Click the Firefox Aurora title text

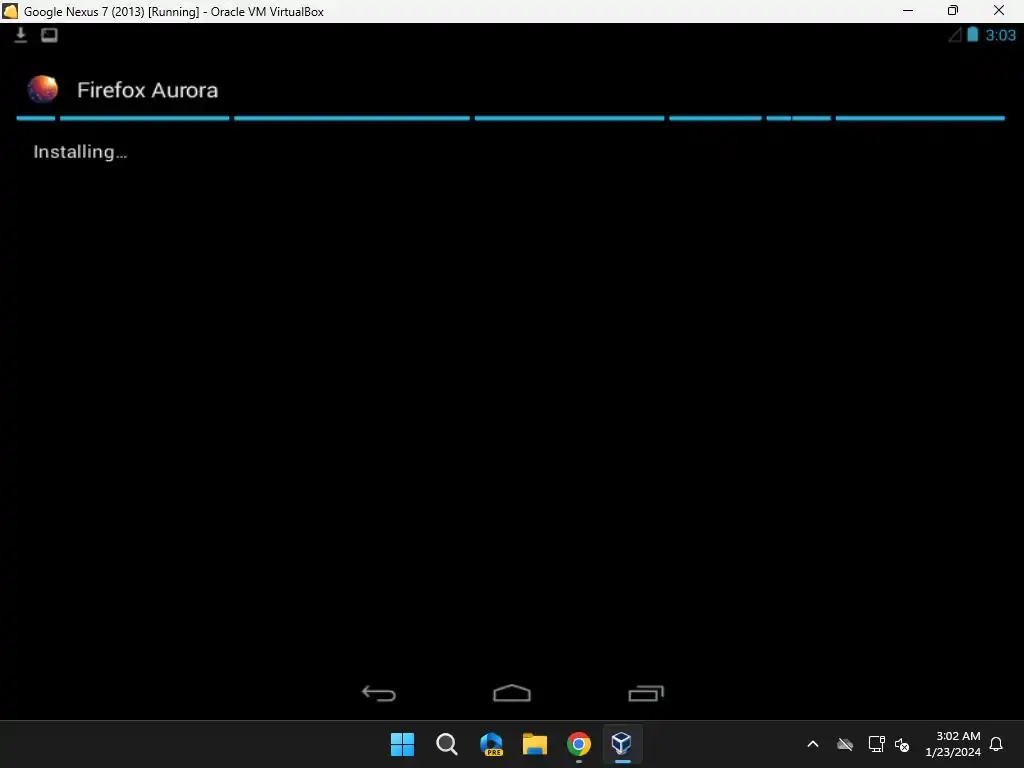click(x=148, y=90)
